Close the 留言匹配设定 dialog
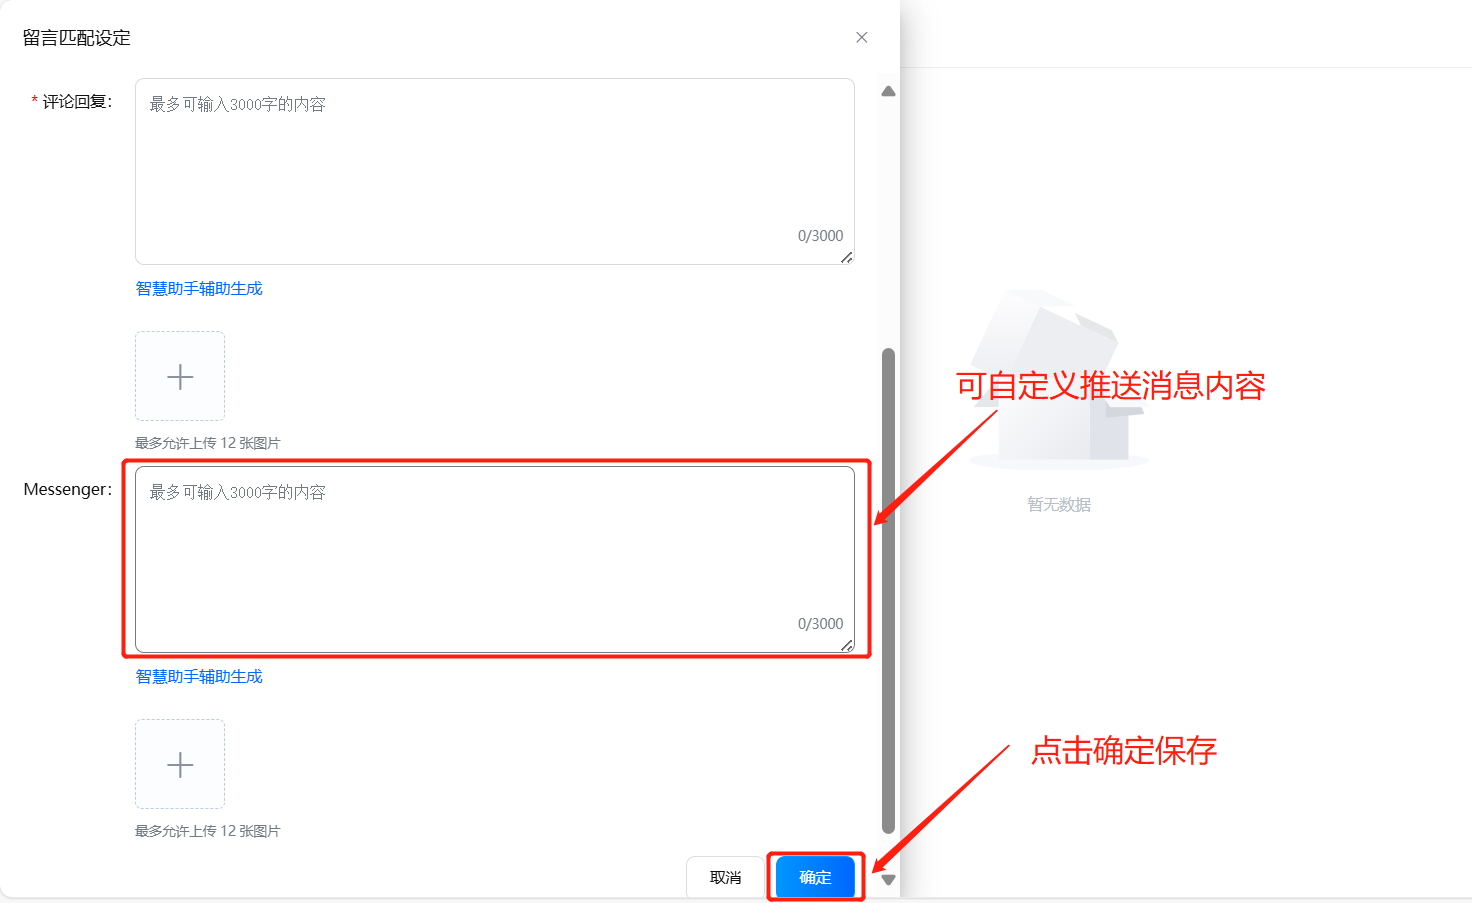Viewport: 1472px width, 903px height. (x=861, y=37)
